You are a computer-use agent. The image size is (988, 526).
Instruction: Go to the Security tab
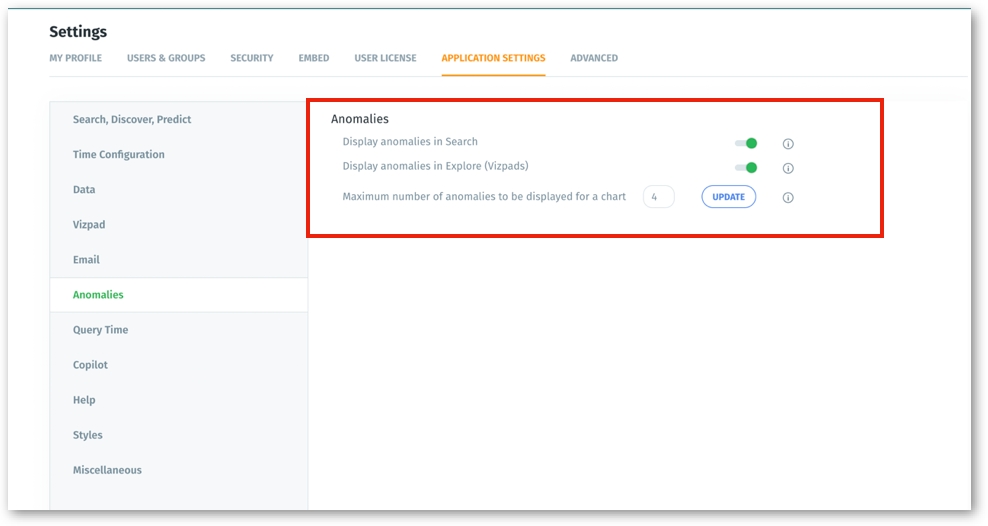tap(252, 58)
